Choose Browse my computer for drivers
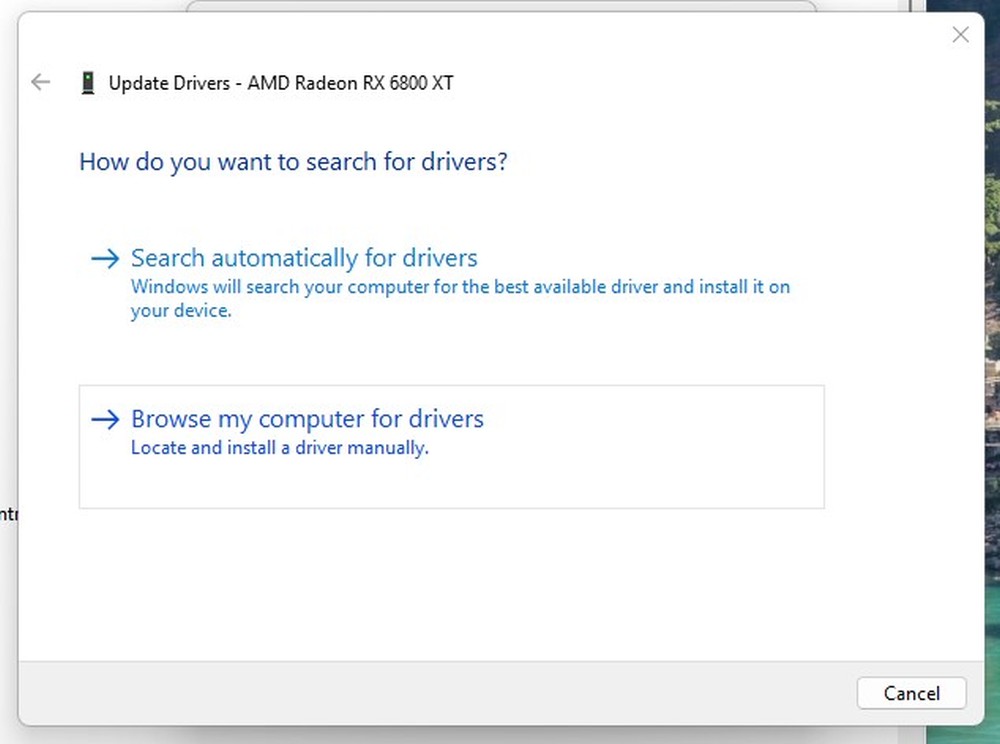 click(x=452, y=446)
